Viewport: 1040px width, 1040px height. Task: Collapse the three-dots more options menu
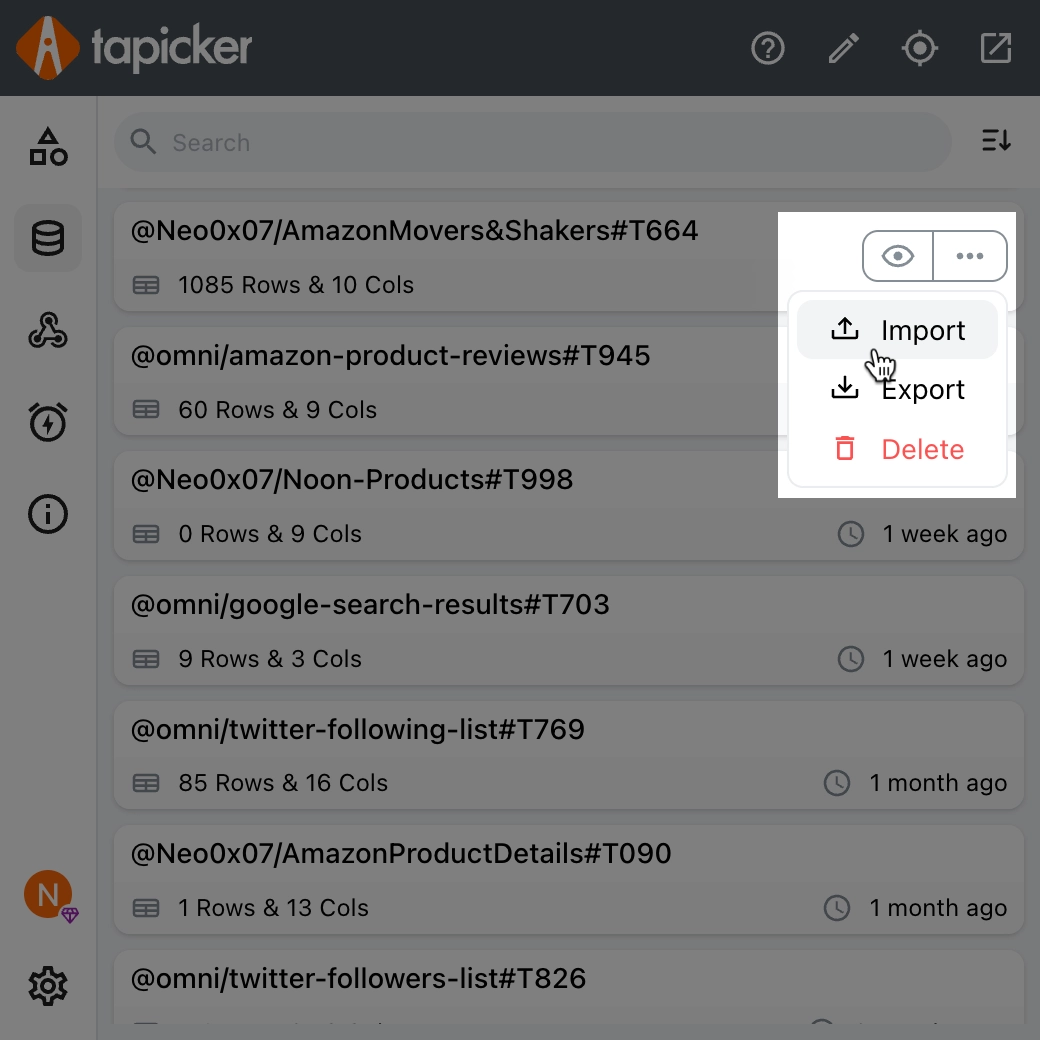(x=970, y=256)
